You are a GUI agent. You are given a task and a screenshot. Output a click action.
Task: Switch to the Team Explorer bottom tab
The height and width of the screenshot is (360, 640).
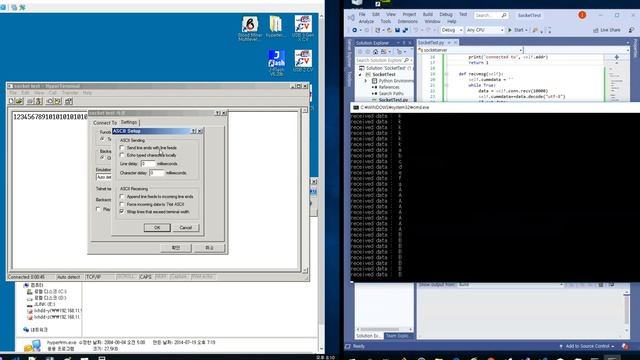point(398,336)
